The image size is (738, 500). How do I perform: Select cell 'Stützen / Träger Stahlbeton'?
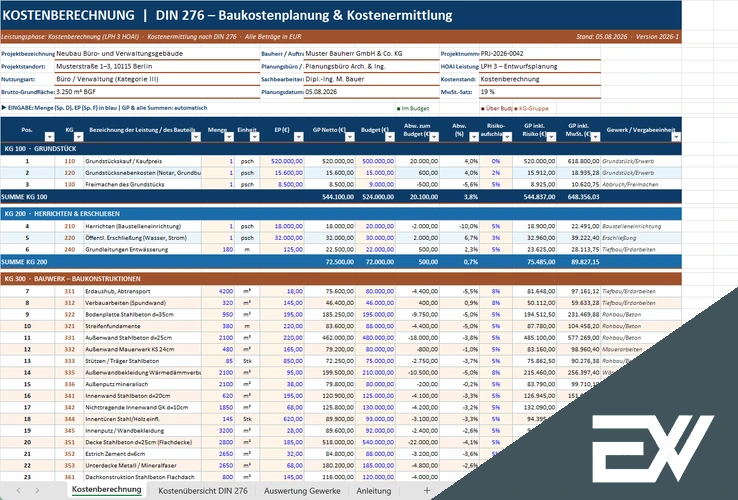pos(143,361)
